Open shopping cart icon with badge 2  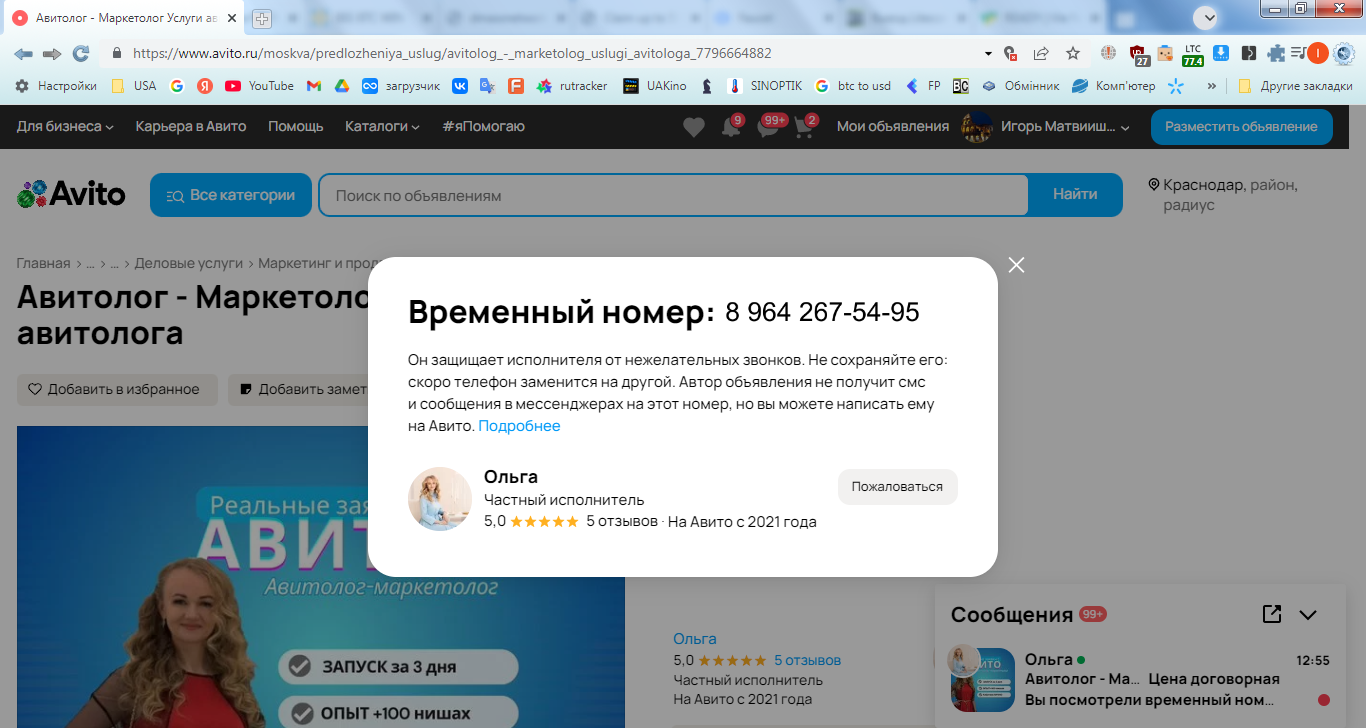pyautogui.click(x=805, y=127)
